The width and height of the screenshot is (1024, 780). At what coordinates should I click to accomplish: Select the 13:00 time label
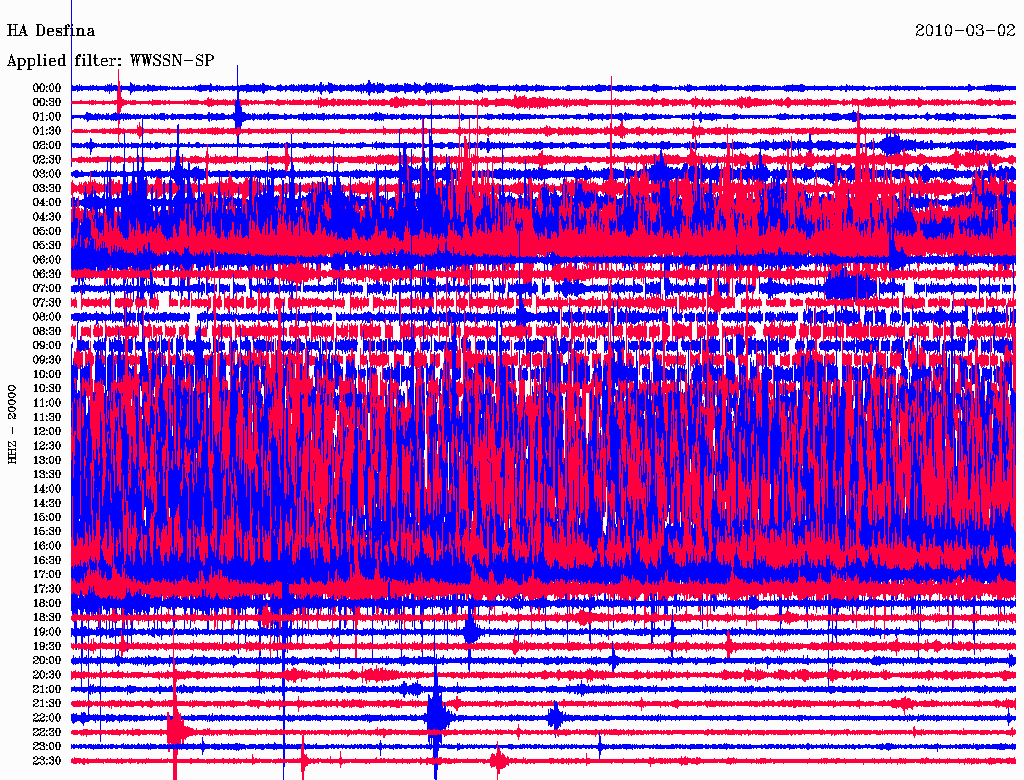47,460
